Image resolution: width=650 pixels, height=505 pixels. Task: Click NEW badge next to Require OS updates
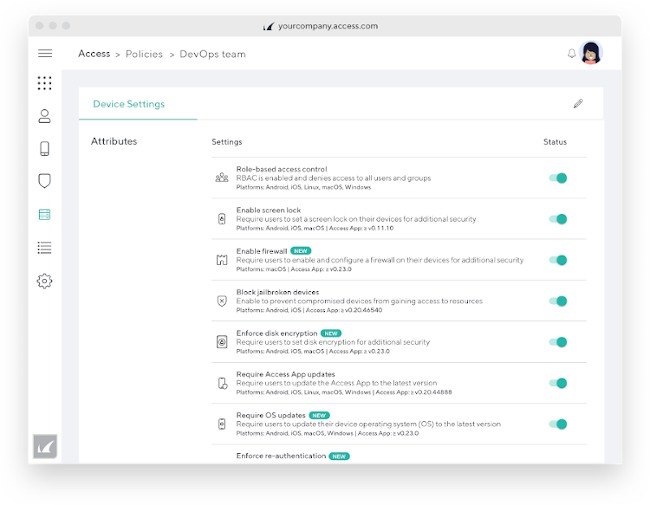point(319,415)
